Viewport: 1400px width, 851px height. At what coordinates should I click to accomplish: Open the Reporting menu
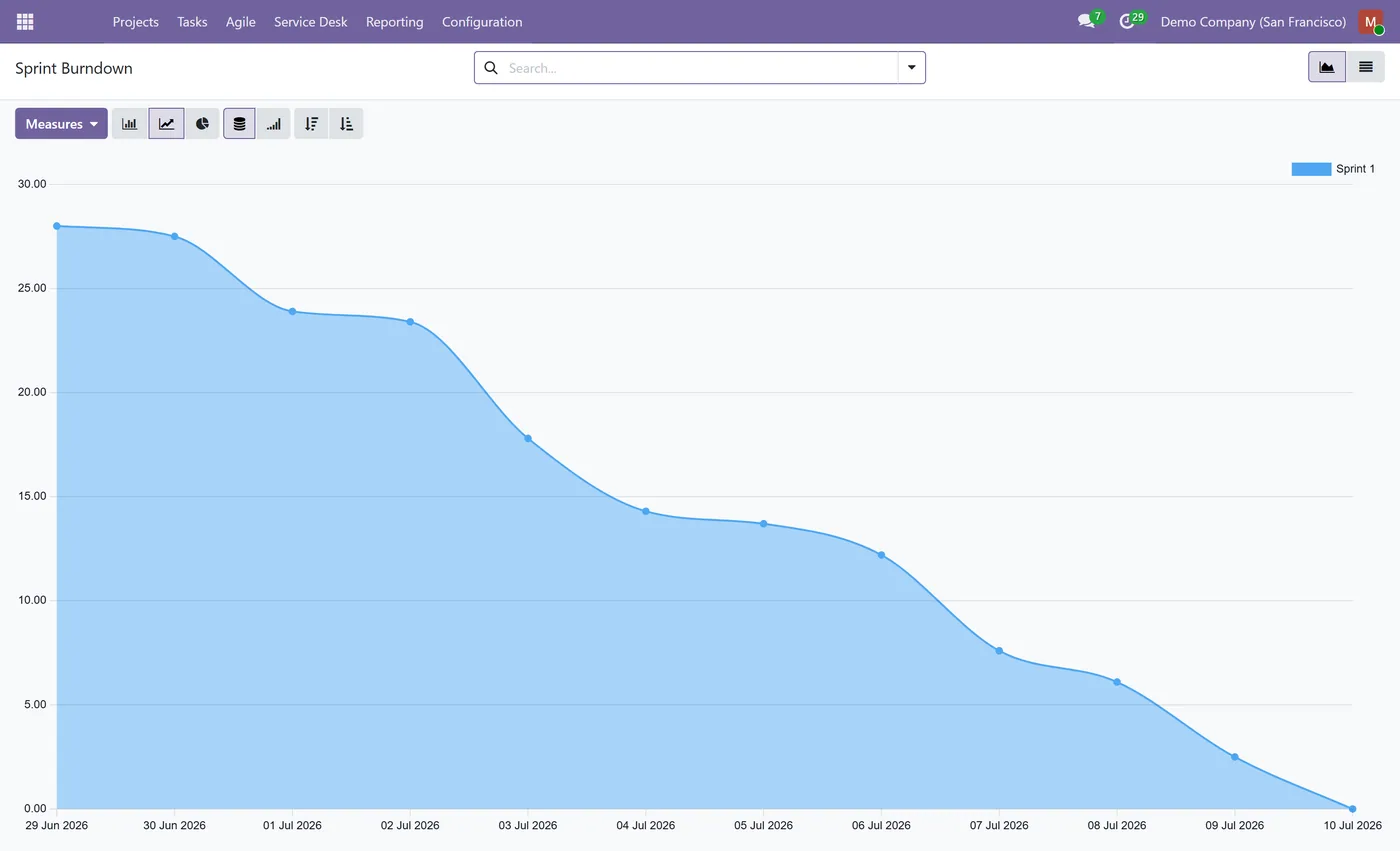tap(394, 21)
